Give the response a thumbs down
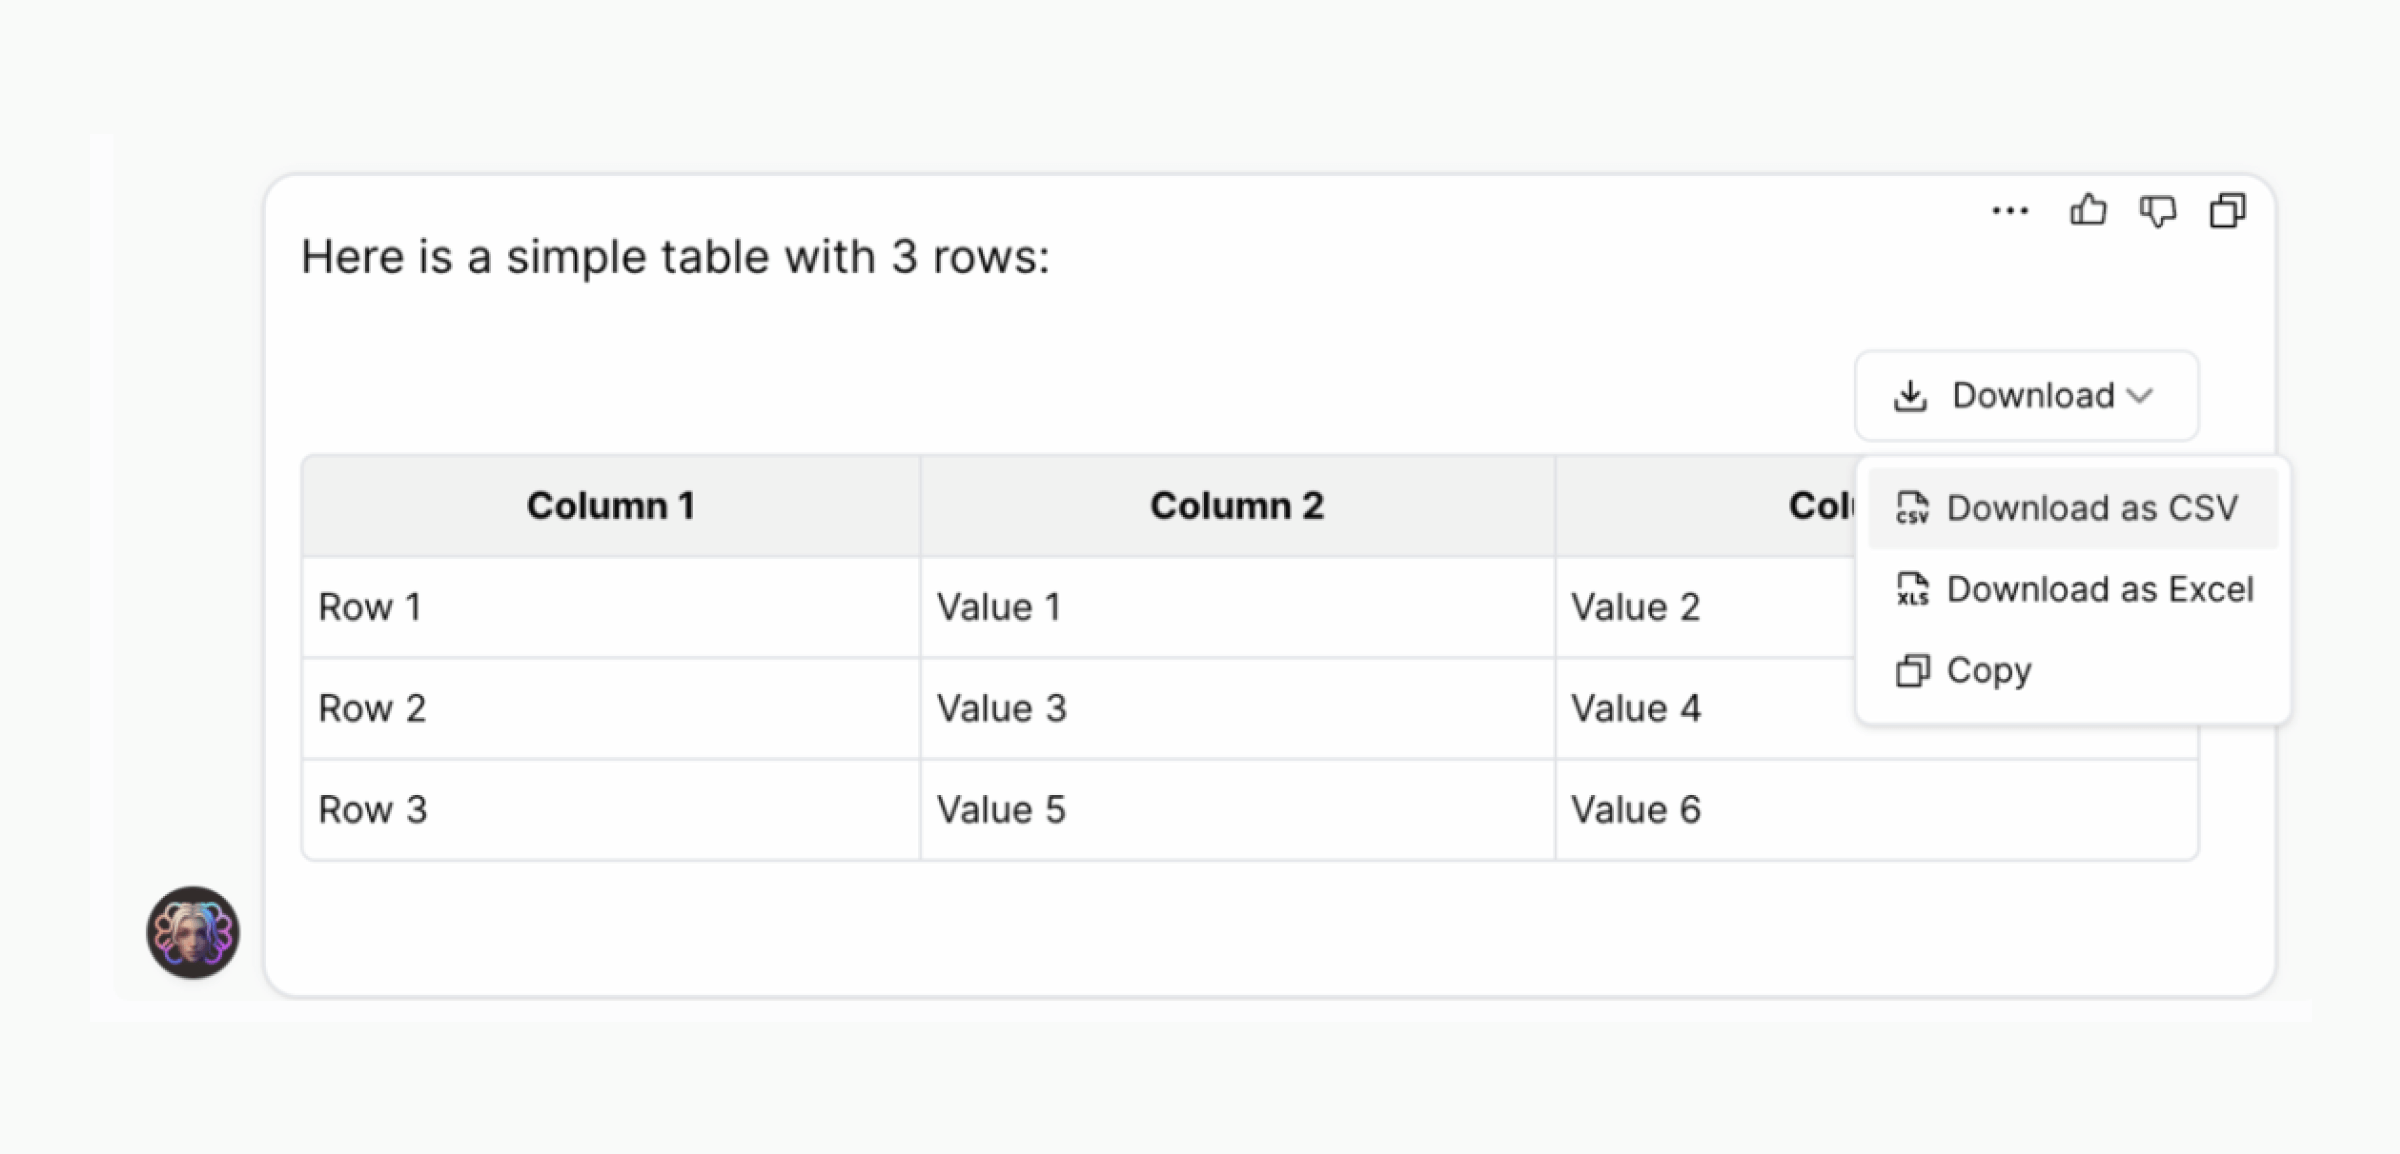This screenshot has height=1154, width=2400. [2158, 211]
